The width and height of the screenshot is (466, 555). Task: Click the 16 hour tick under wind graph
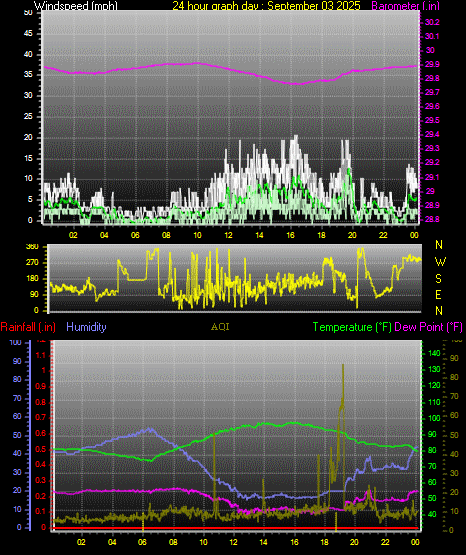point(290,235)
